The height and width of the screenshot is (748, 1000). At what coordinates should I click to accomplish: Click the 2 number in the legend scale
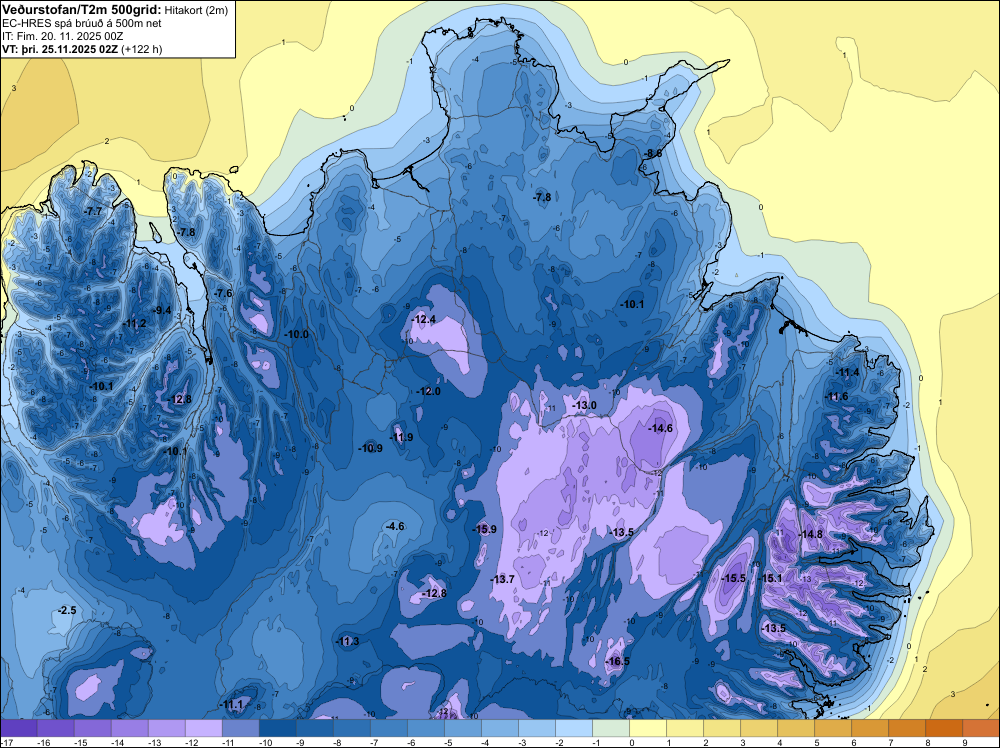click(706, 742)
